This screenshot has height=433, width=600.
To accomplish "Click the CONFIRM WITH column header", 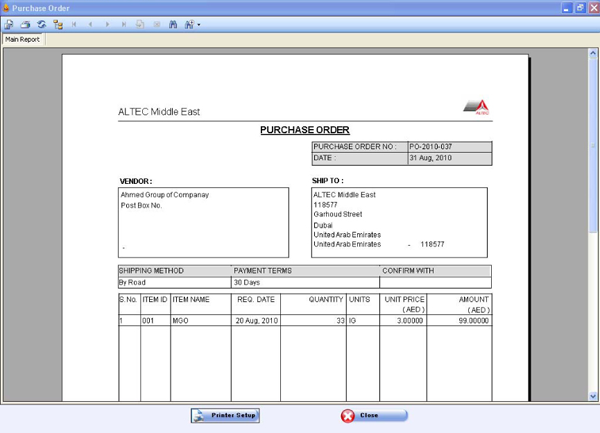I will click(408, 271).
